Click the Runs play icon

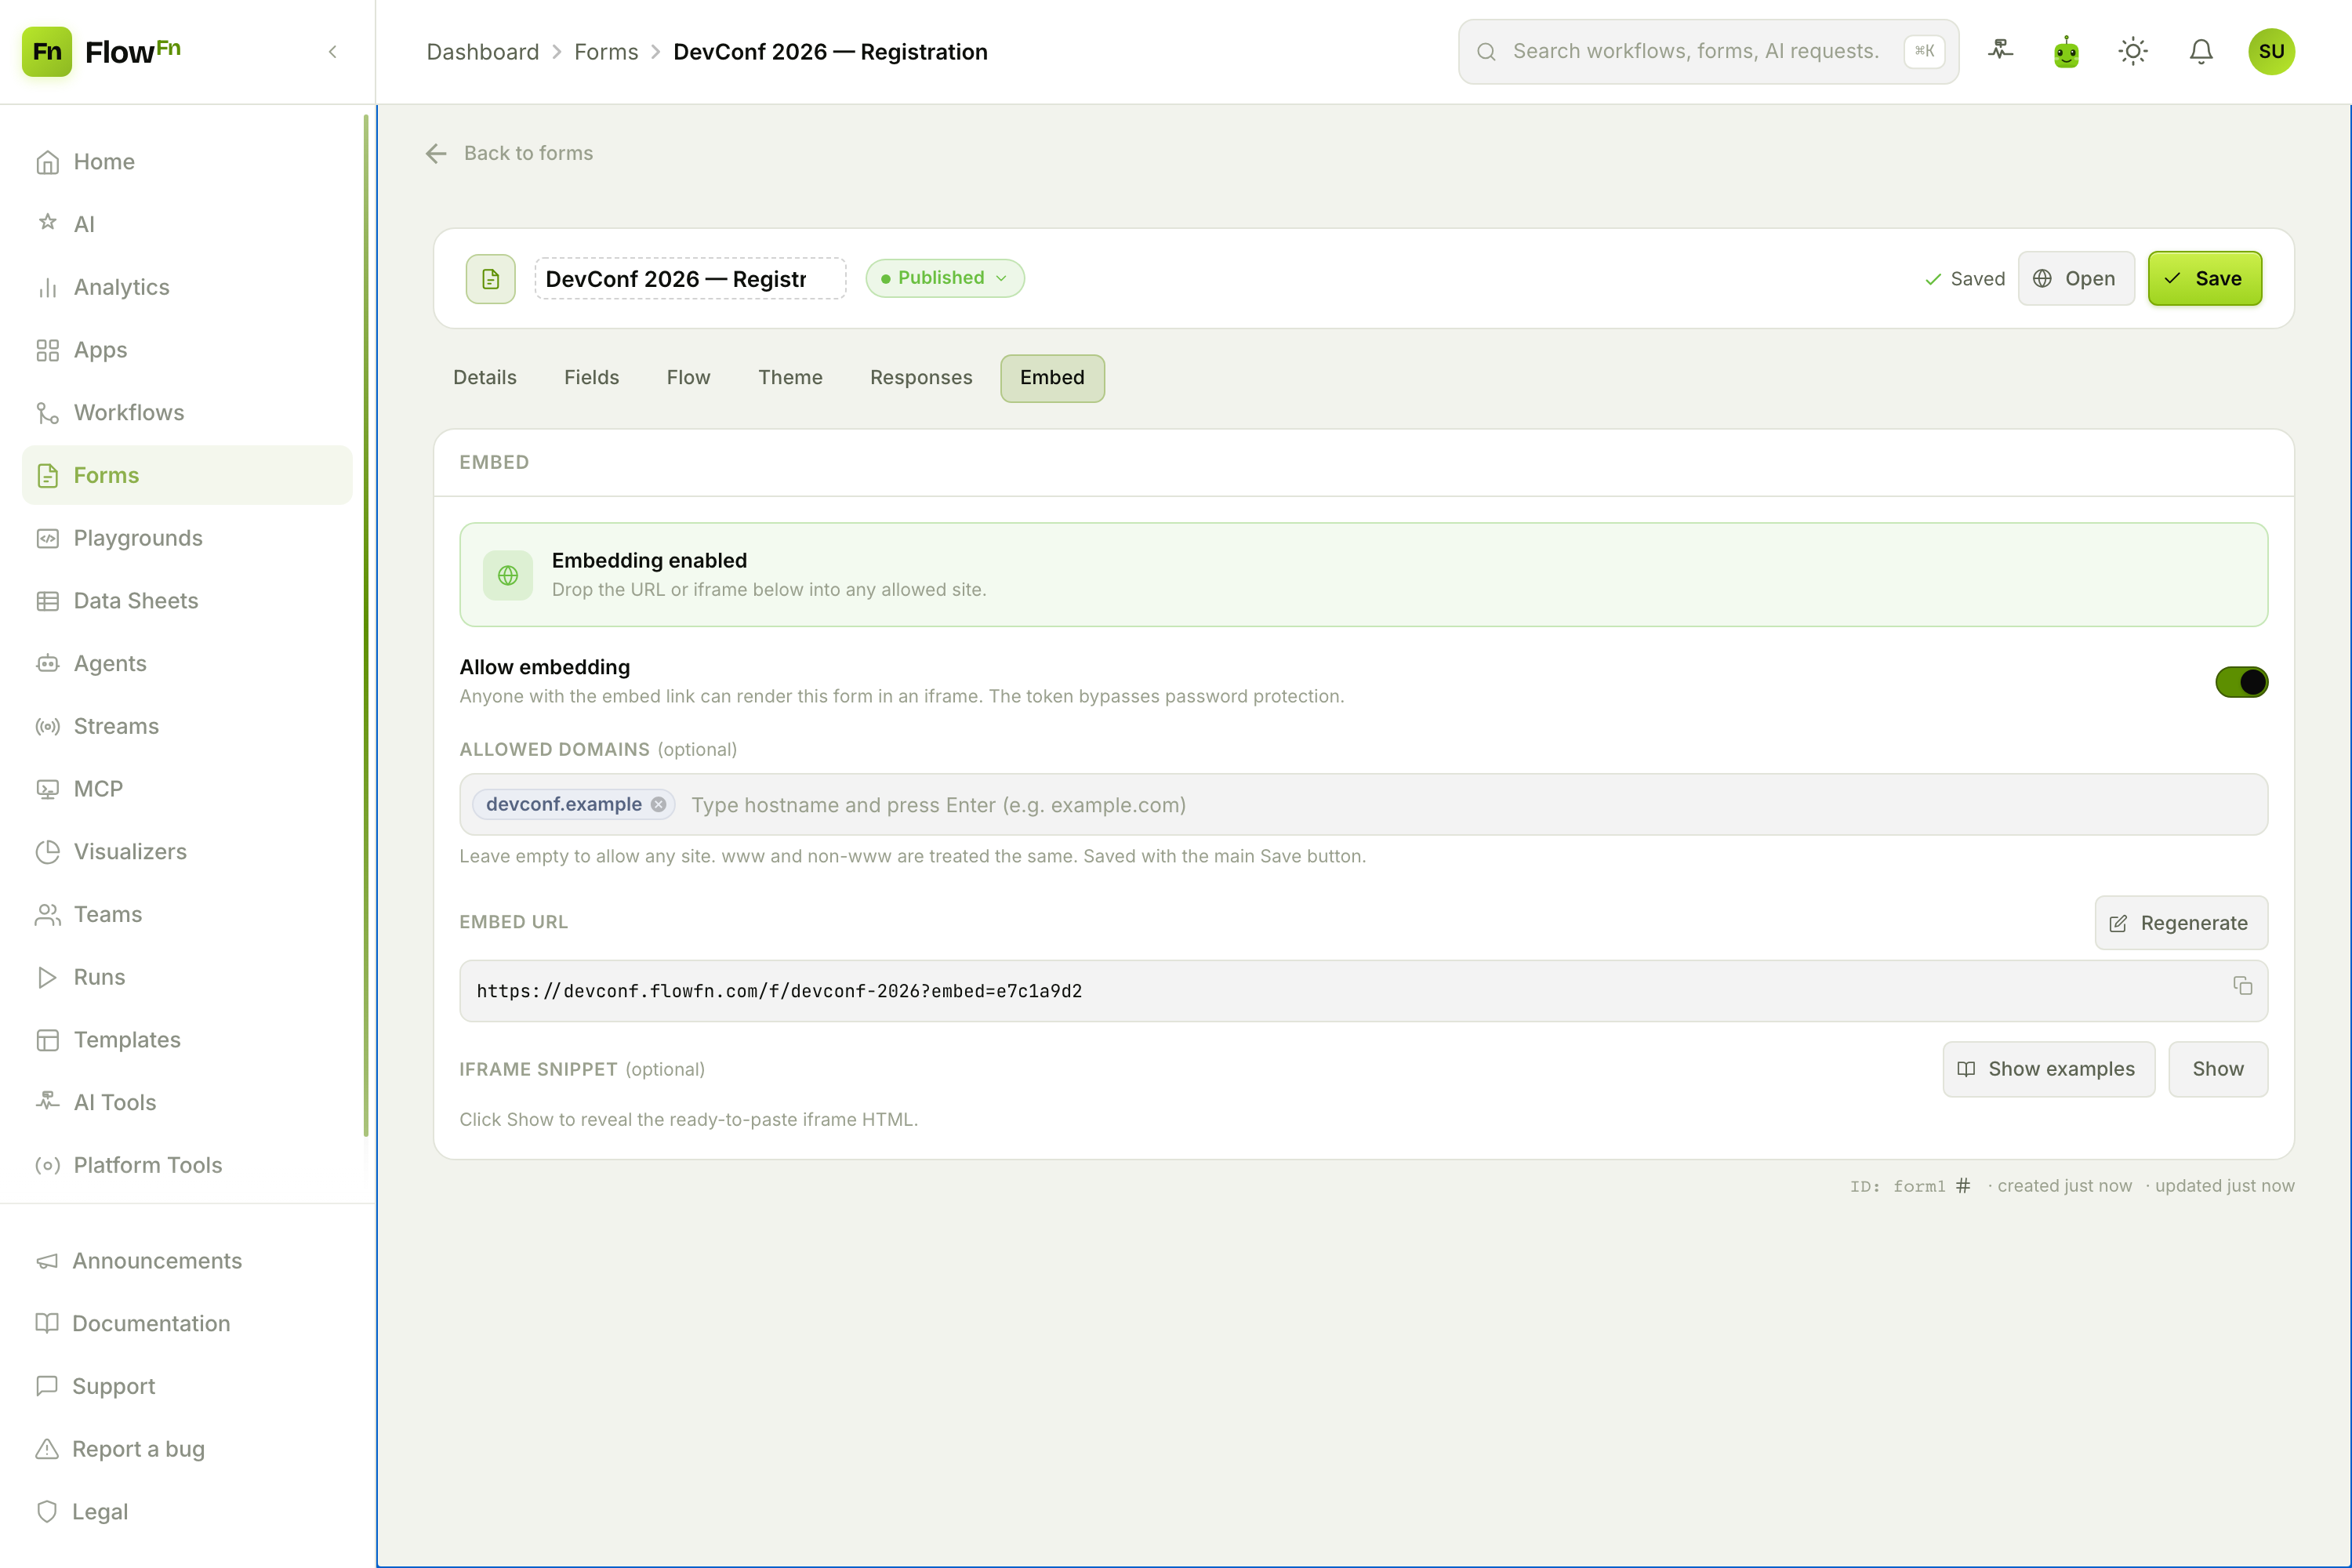(47, 977)
